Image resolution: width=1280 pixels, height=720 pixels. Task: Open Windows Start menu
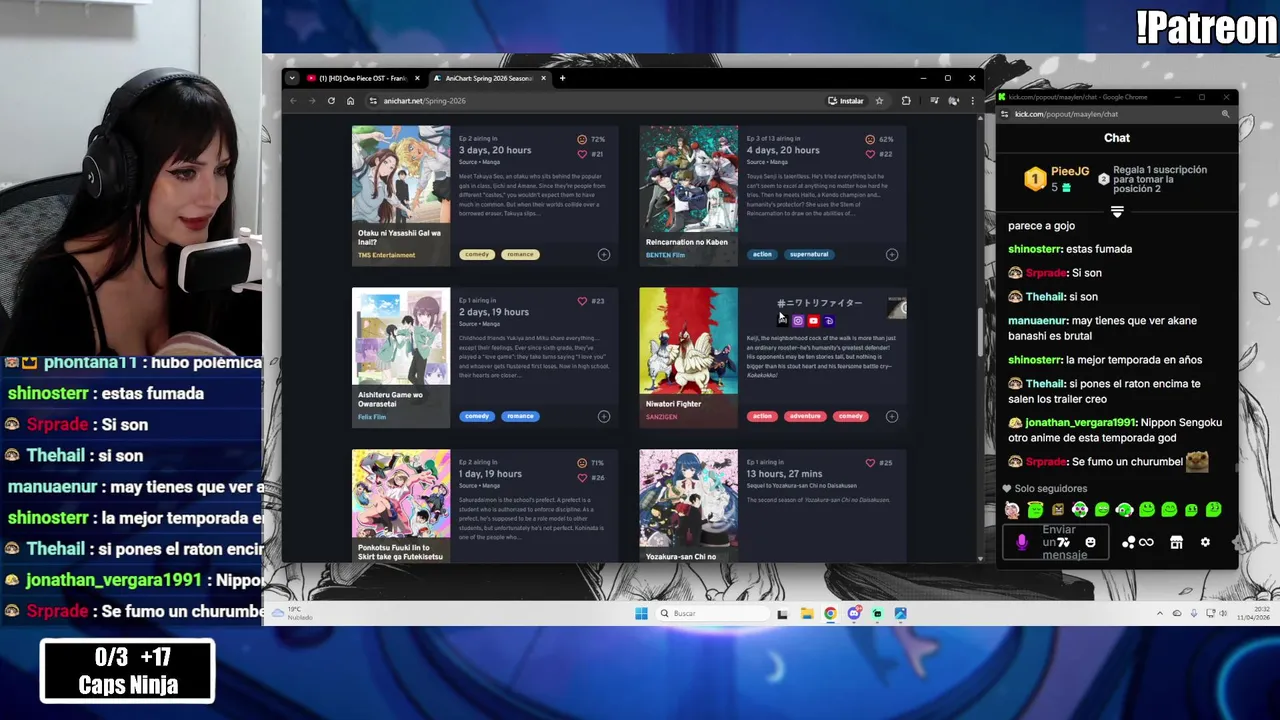[641, 613]
